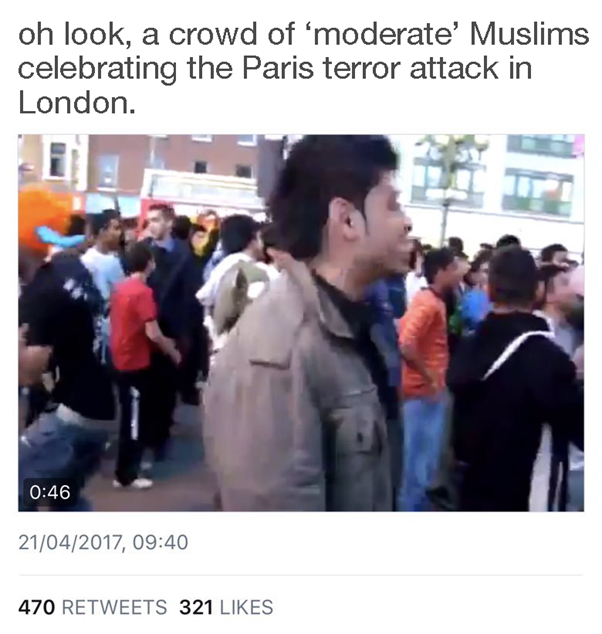The width and height of the screenshot is (602, 634).
Task: View the 321 Likes list
Action: (226, 607)
